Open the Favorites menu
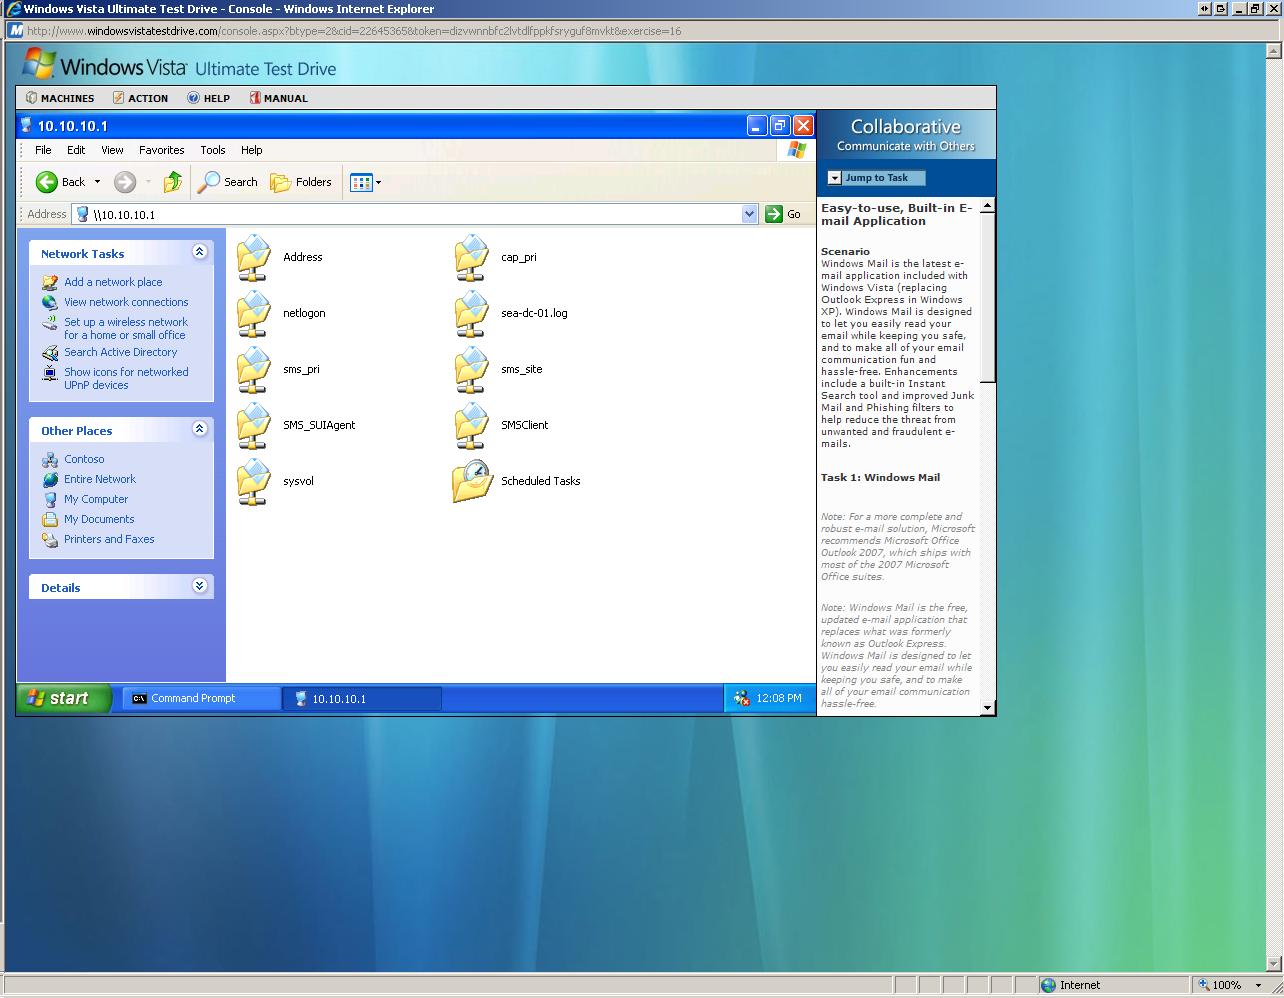 161,150
